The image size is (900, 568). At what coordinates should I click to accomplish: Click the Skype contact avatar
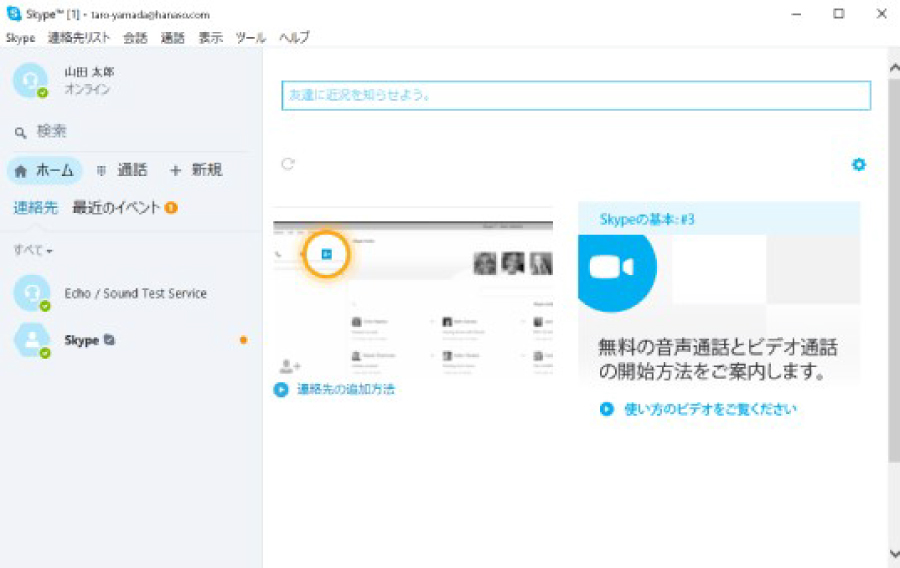point(32,341)
